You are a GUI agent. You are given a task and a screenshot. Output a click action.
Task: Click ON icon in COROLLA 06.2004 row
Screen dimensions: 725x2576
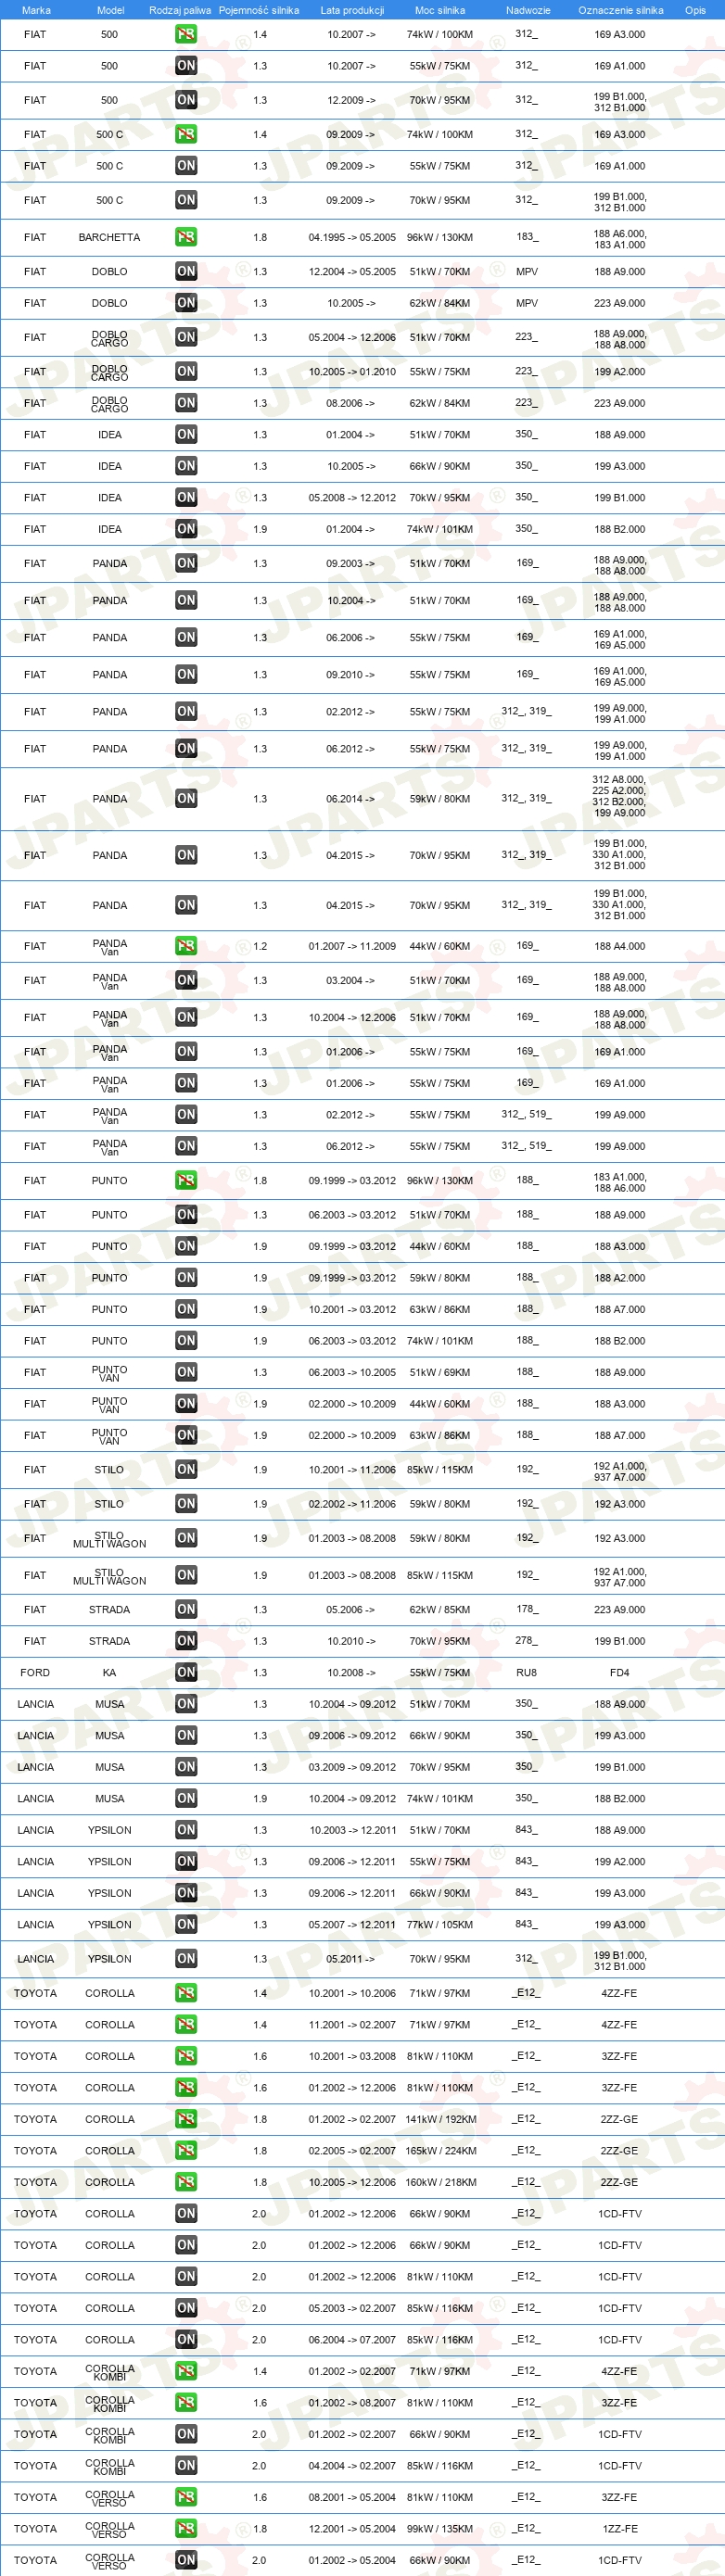point(186,2339)
